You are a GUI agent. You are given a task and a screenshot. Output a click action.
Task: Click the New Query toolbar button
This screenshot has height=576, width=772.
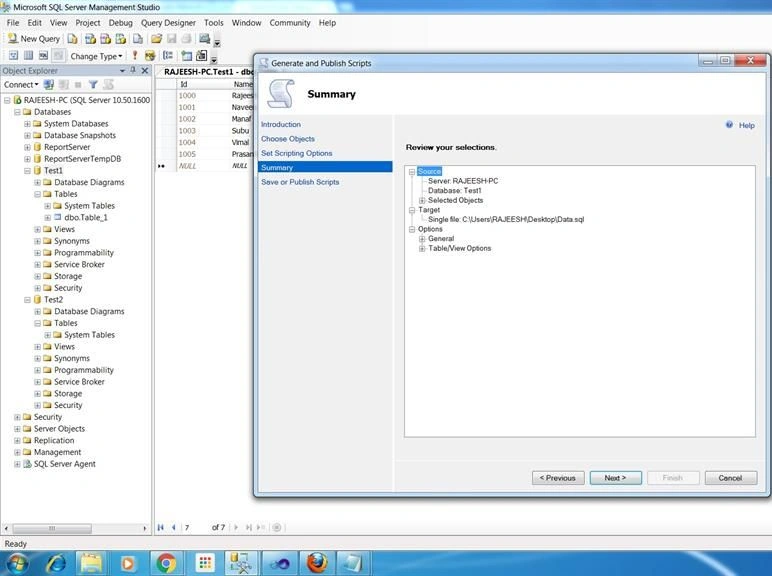[x=34, y=38]
